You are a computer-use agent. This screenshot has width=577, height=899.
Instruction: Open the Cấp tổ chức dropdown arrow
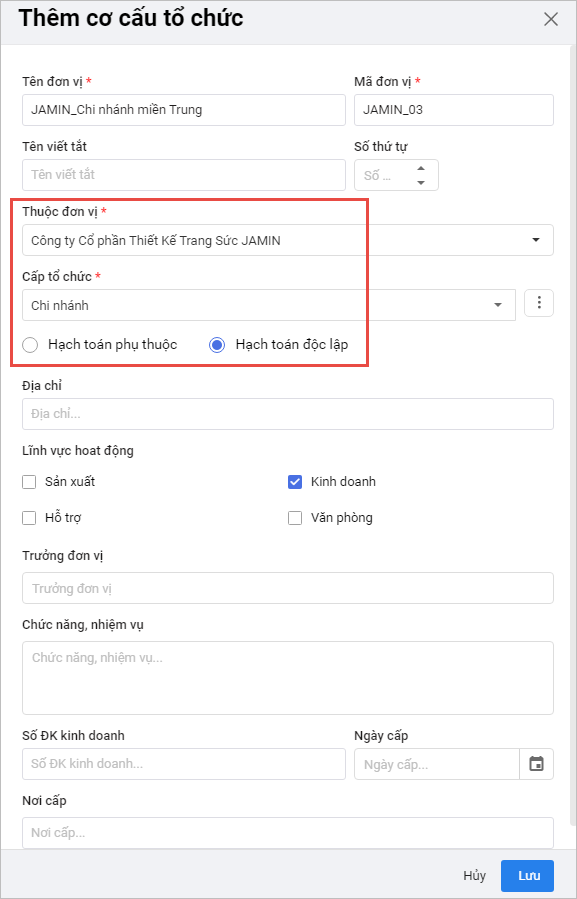[498, 305]
